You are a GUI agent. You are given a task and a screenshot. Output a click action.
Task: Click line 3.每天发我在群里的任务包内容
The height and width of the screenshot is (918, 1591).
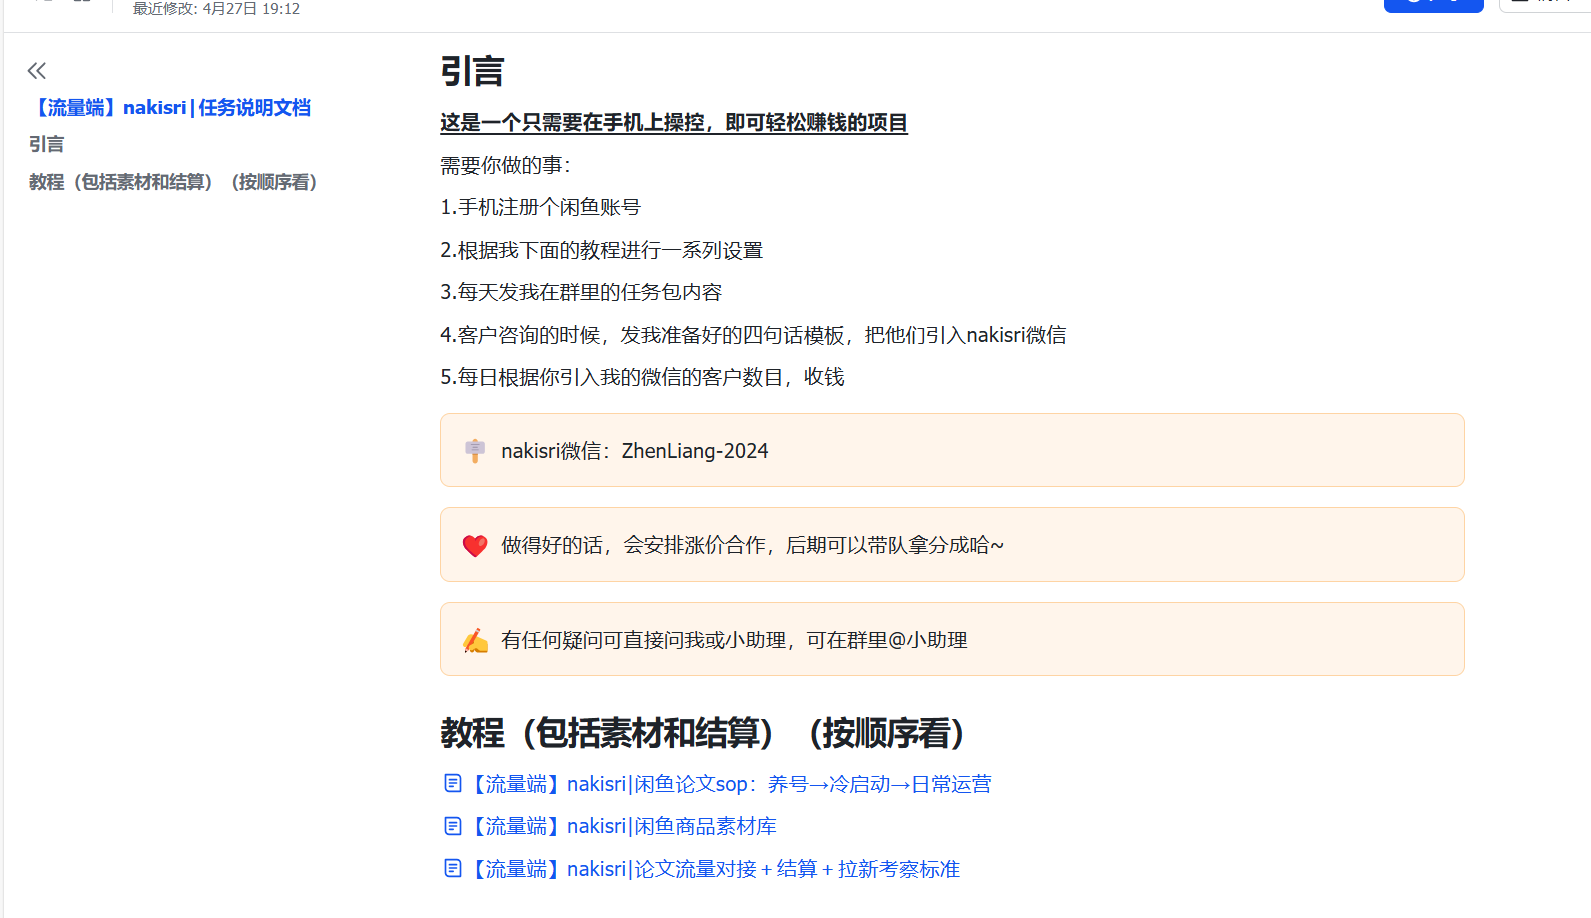point(581,292)
